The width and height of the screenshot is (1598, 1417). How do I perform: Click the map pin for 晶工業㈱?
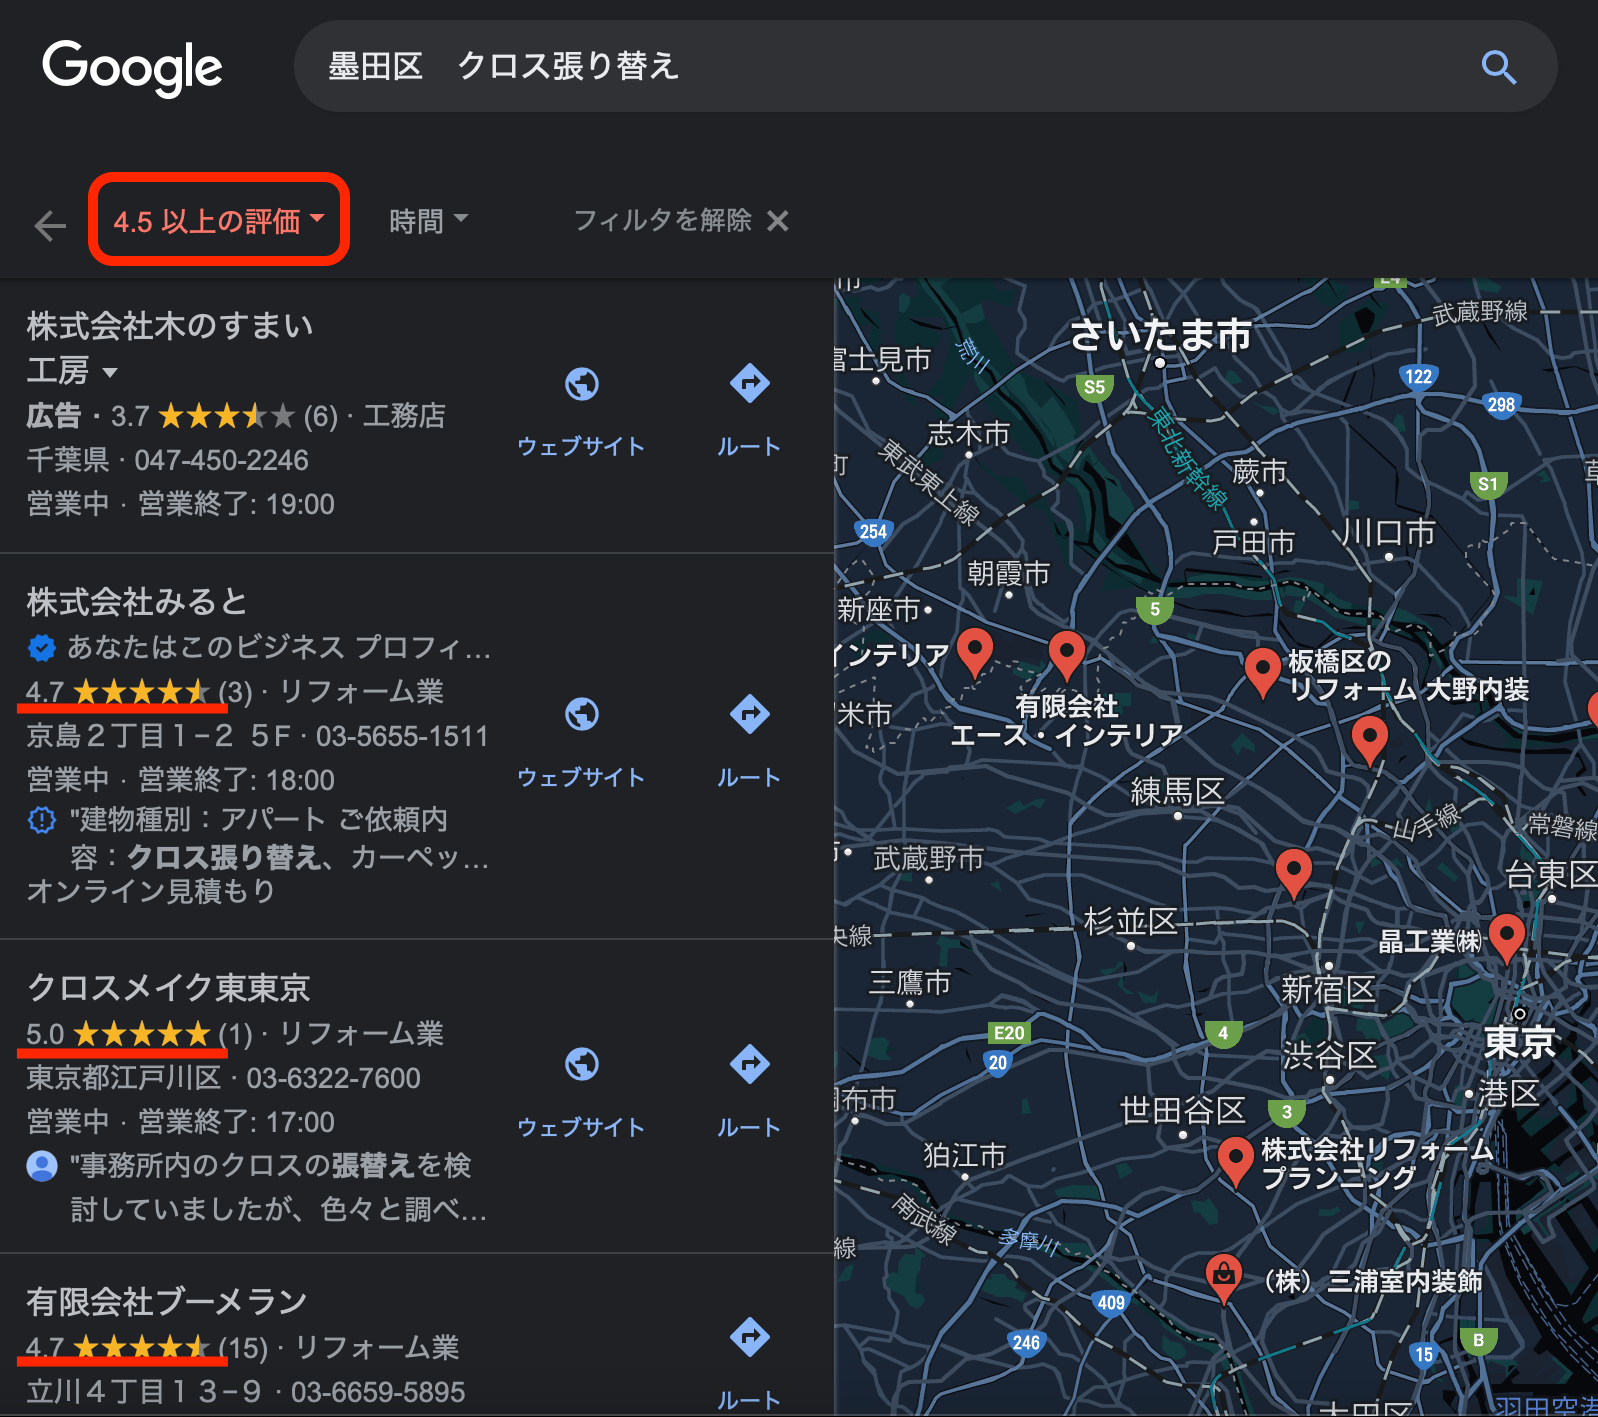1506,938
